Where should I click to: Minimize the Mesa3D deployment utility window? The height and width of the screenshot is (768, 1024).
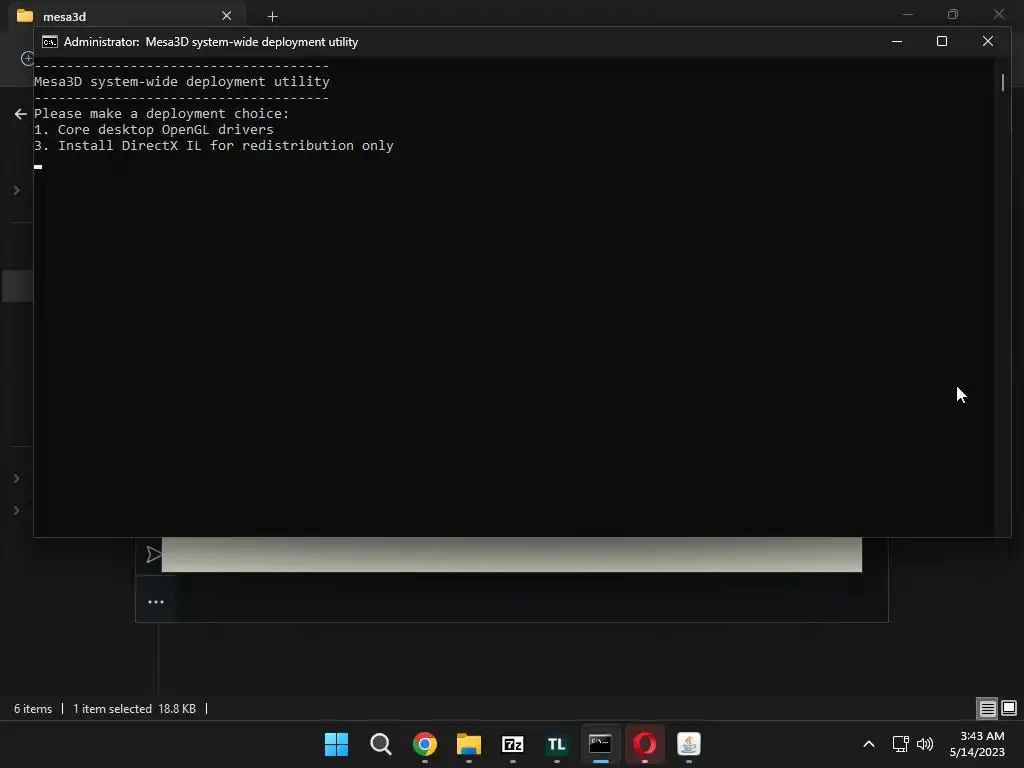point(897,42)
